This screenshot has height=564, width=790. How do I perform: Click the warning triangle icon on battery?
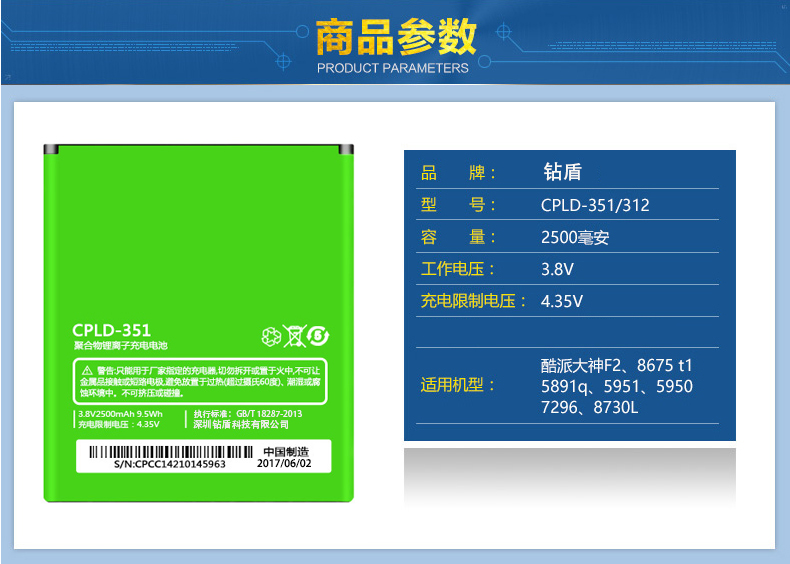pyautogui.click(x=87, y=370)
